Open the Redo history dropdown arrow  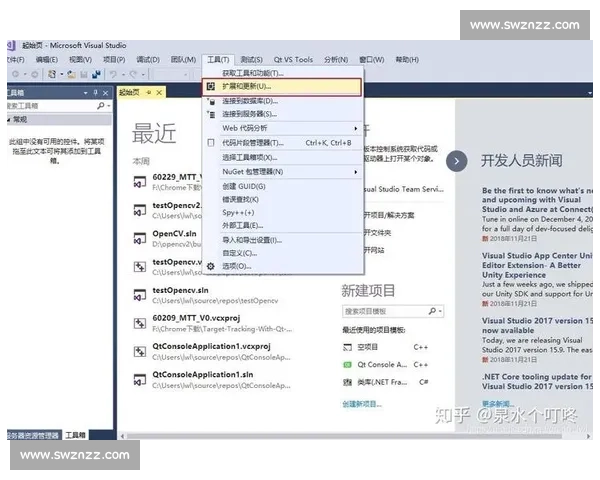pos(143,74)
